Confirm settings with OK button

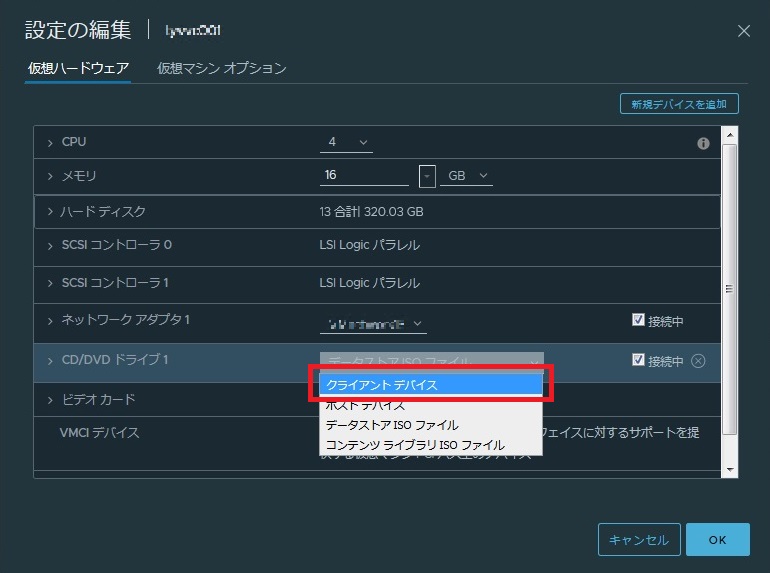[717, 540]
